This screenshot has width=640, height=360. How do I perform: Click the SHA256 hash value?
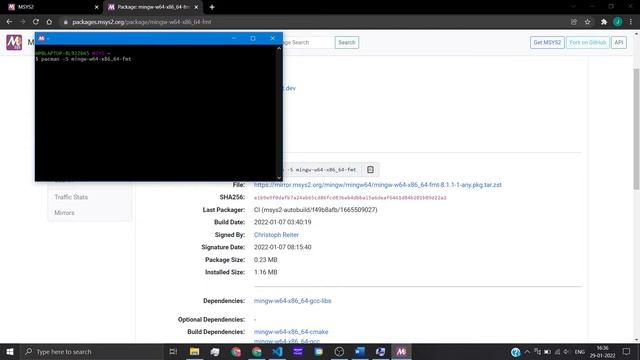[350, 198]
